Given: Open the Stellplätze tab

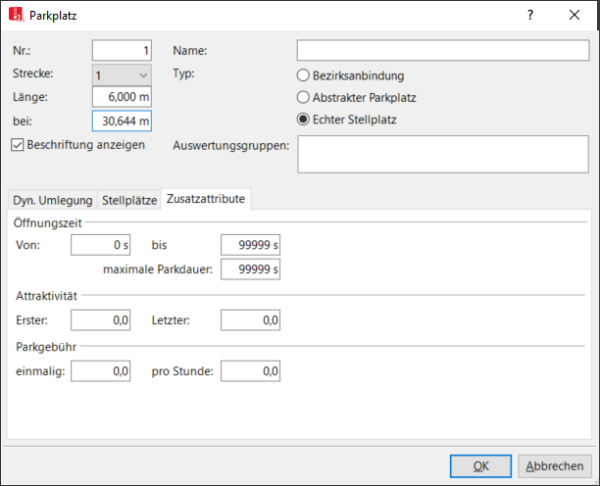Looking at the screenshot, I should 130,200.
